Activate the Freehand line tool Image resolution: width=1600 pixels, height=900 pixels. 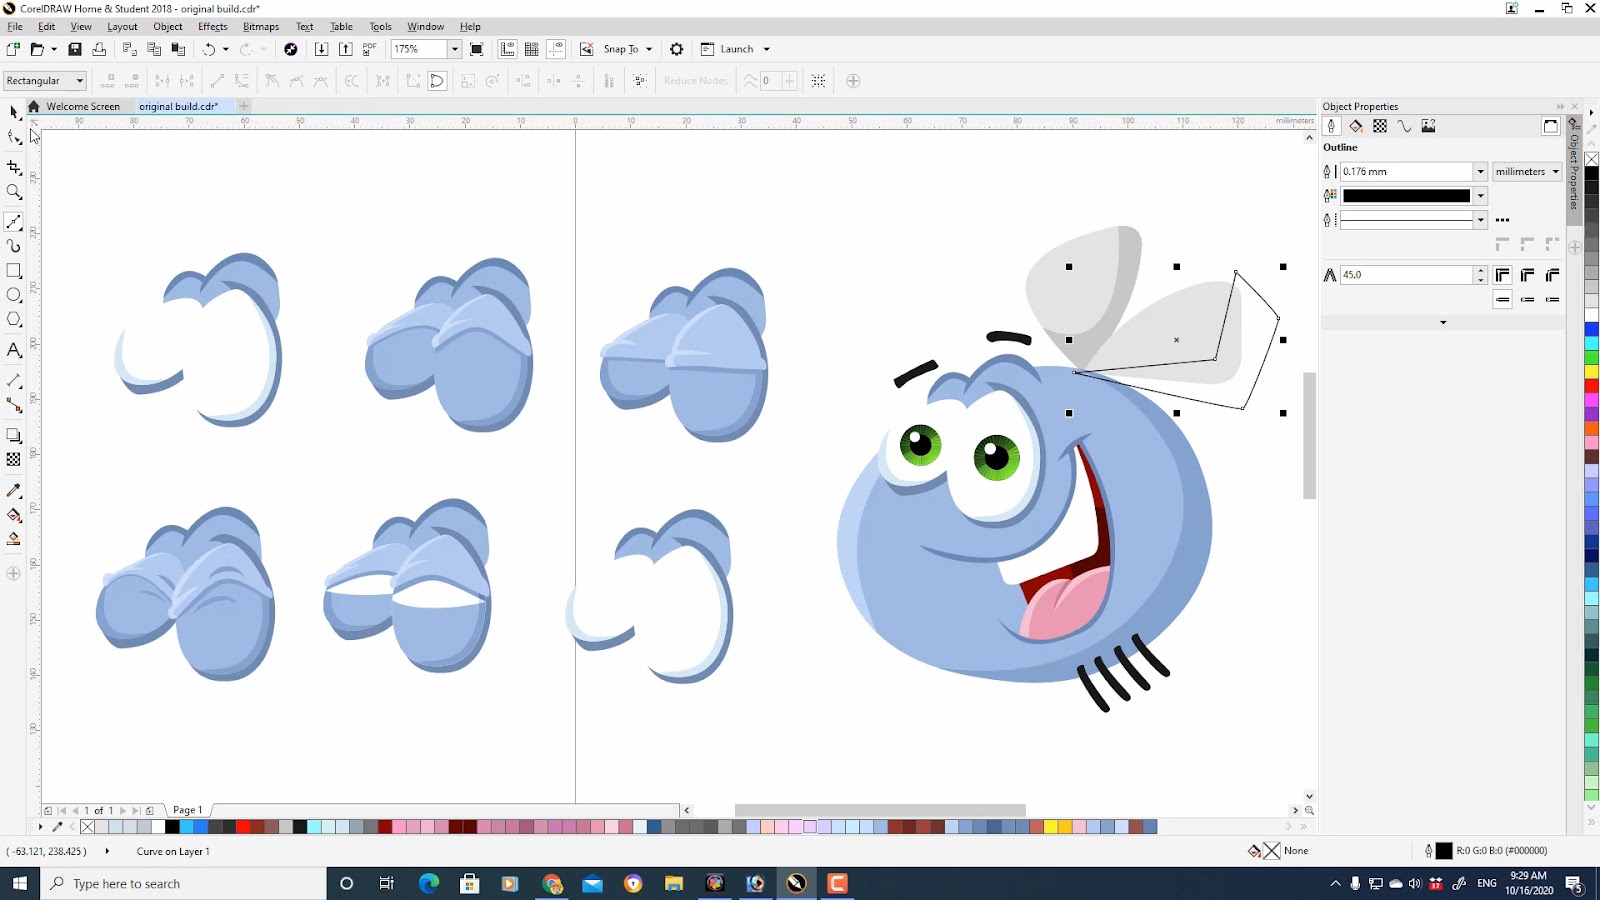(x=14, y=222)
